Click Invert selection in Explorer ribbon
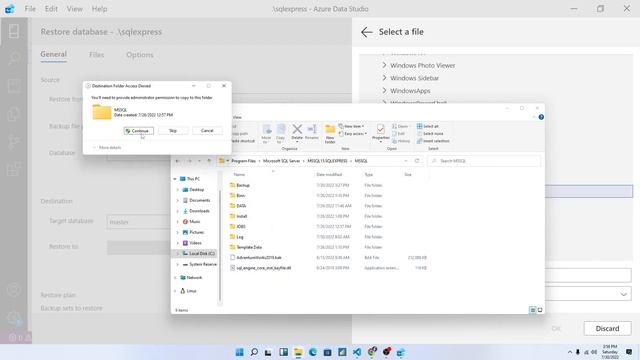This screenshot has width=640, height=360. click(x=433, y=141)
